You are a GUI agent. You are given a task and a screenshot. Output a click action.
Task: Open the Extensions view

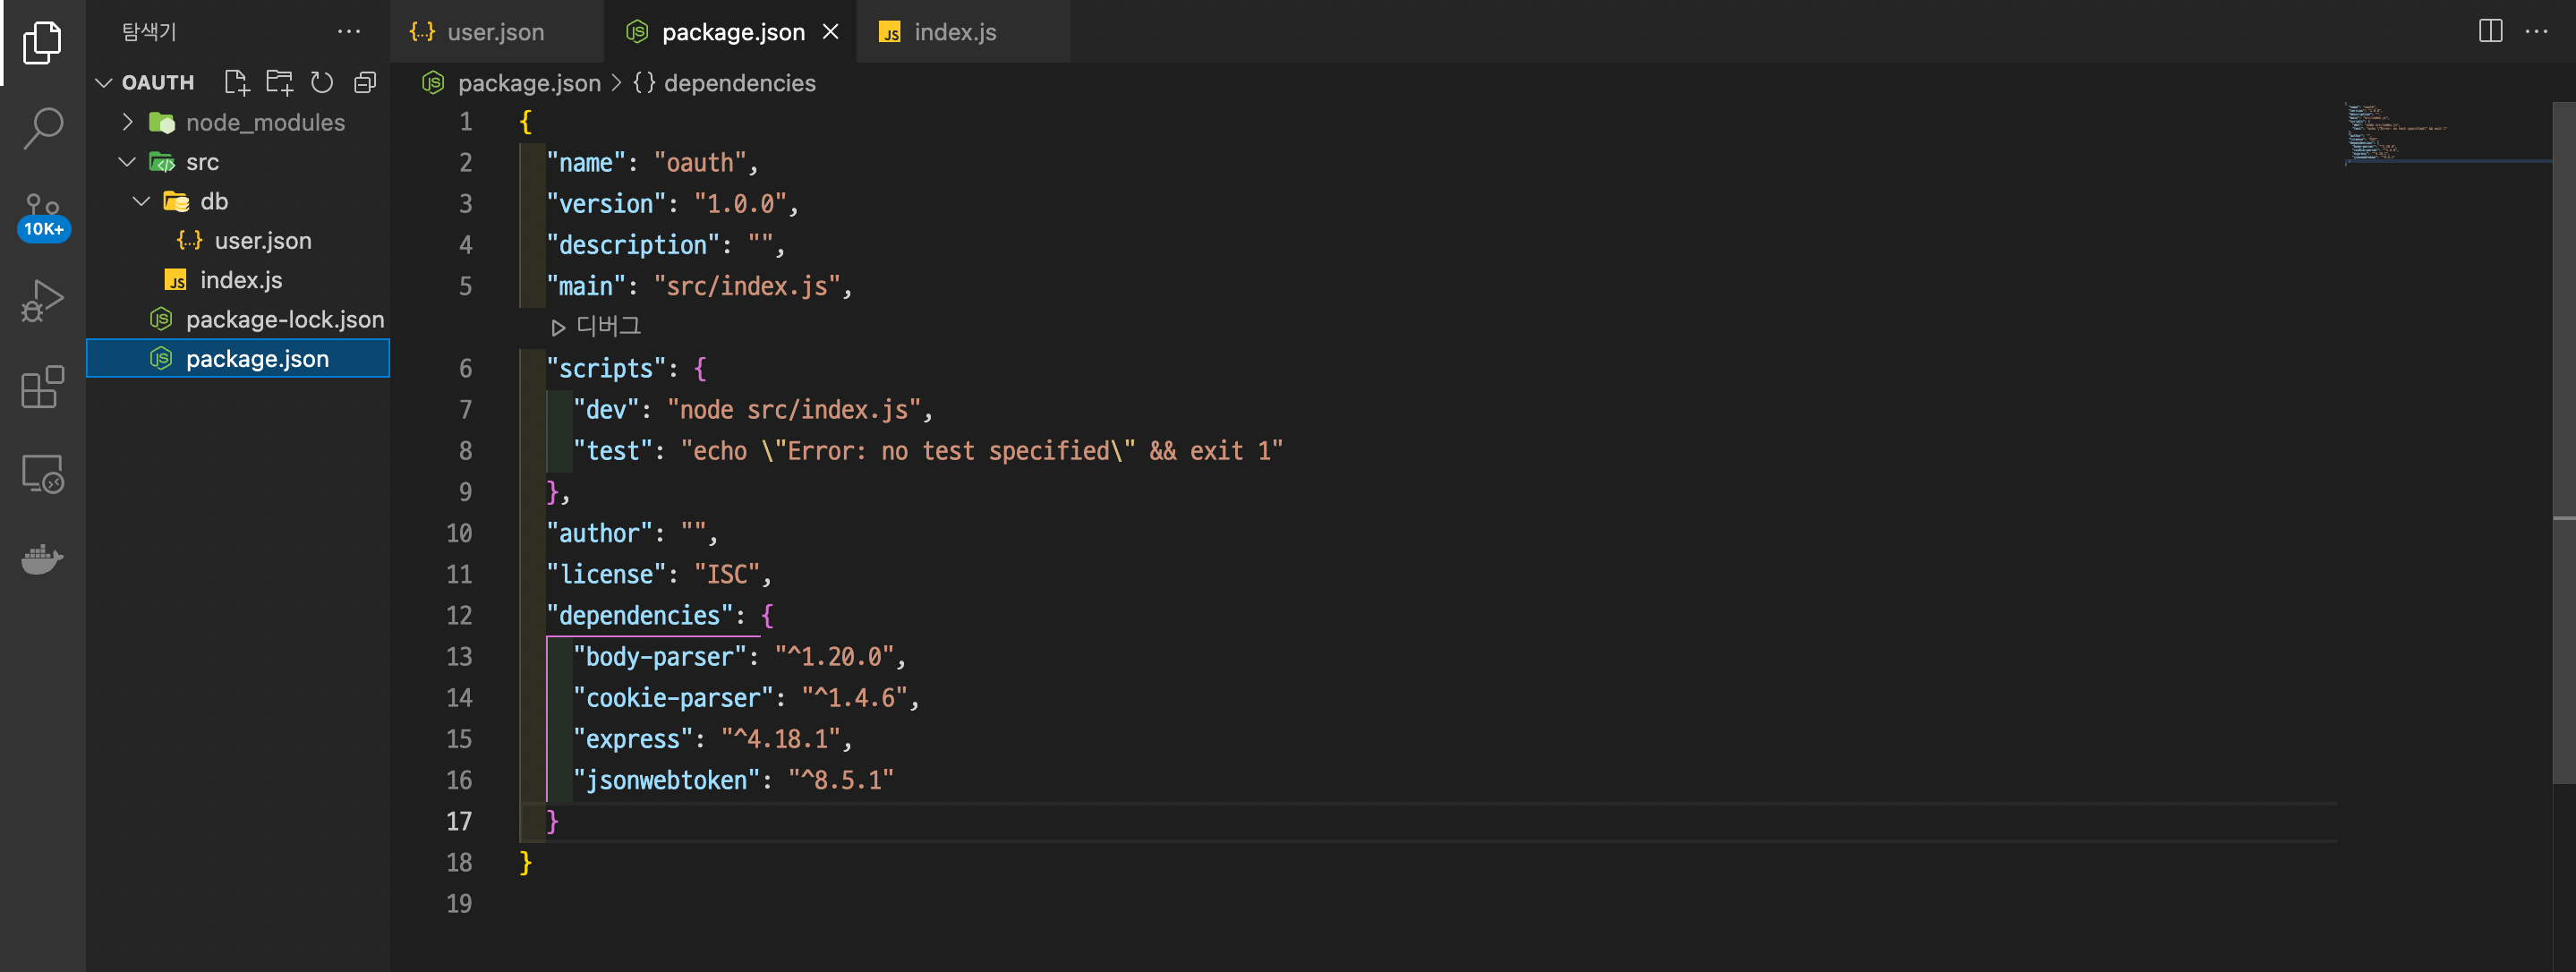(42, 386)
